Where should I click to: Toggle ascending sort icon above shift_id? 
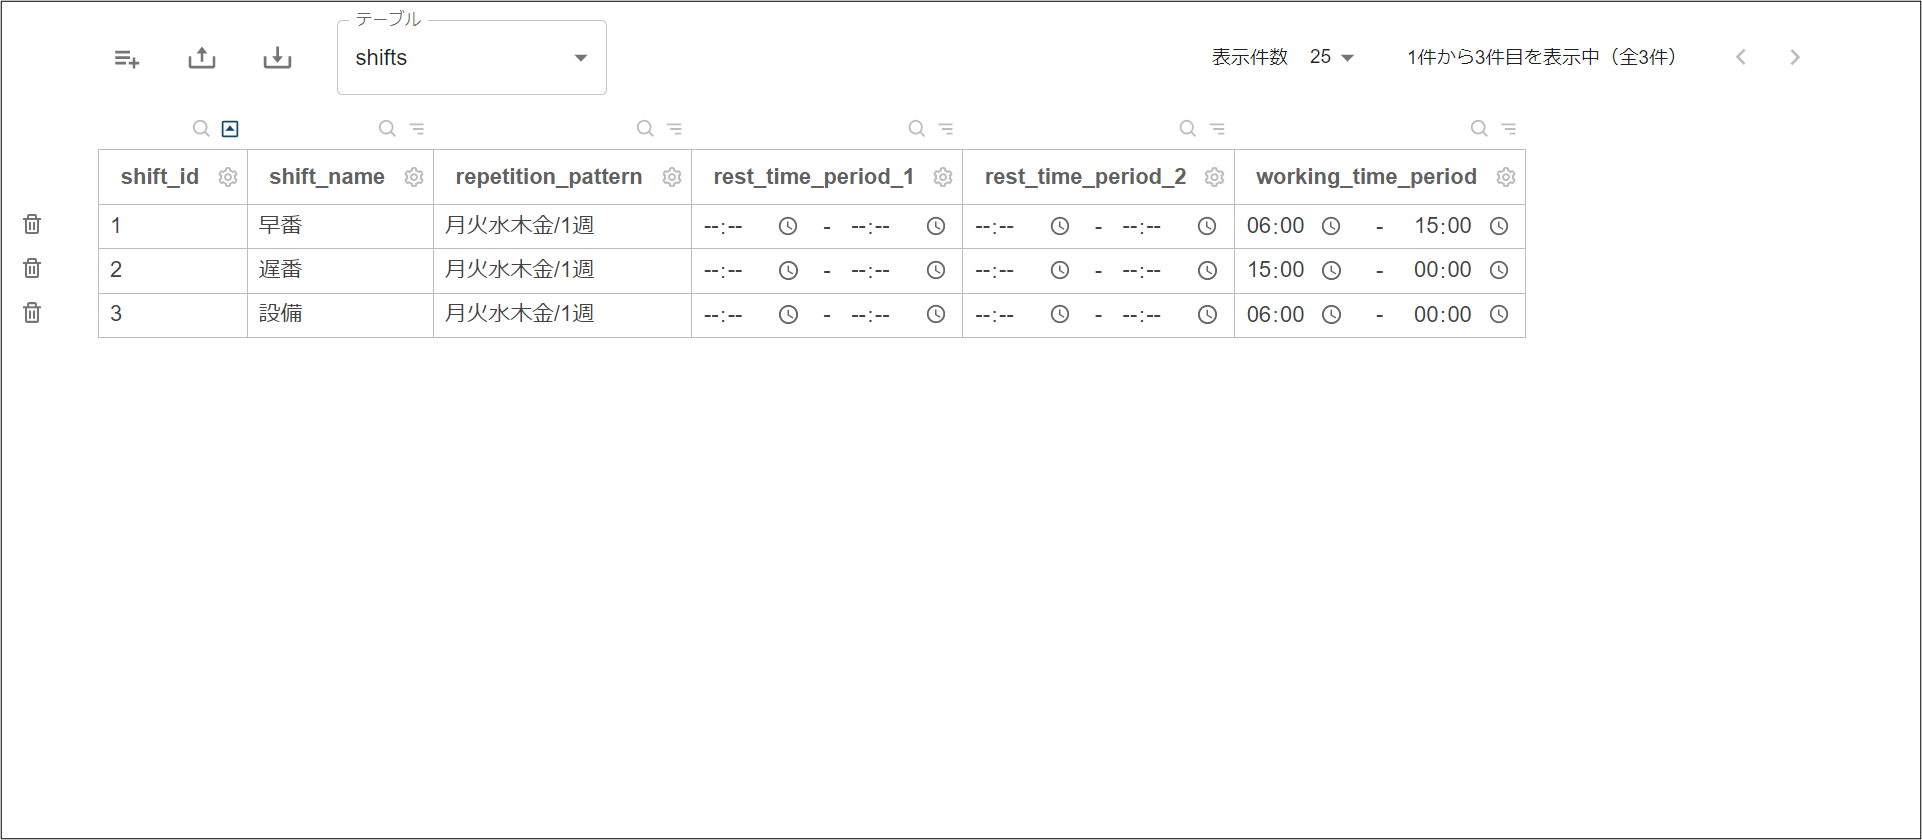pyautogui.click(x=230, y=128)
